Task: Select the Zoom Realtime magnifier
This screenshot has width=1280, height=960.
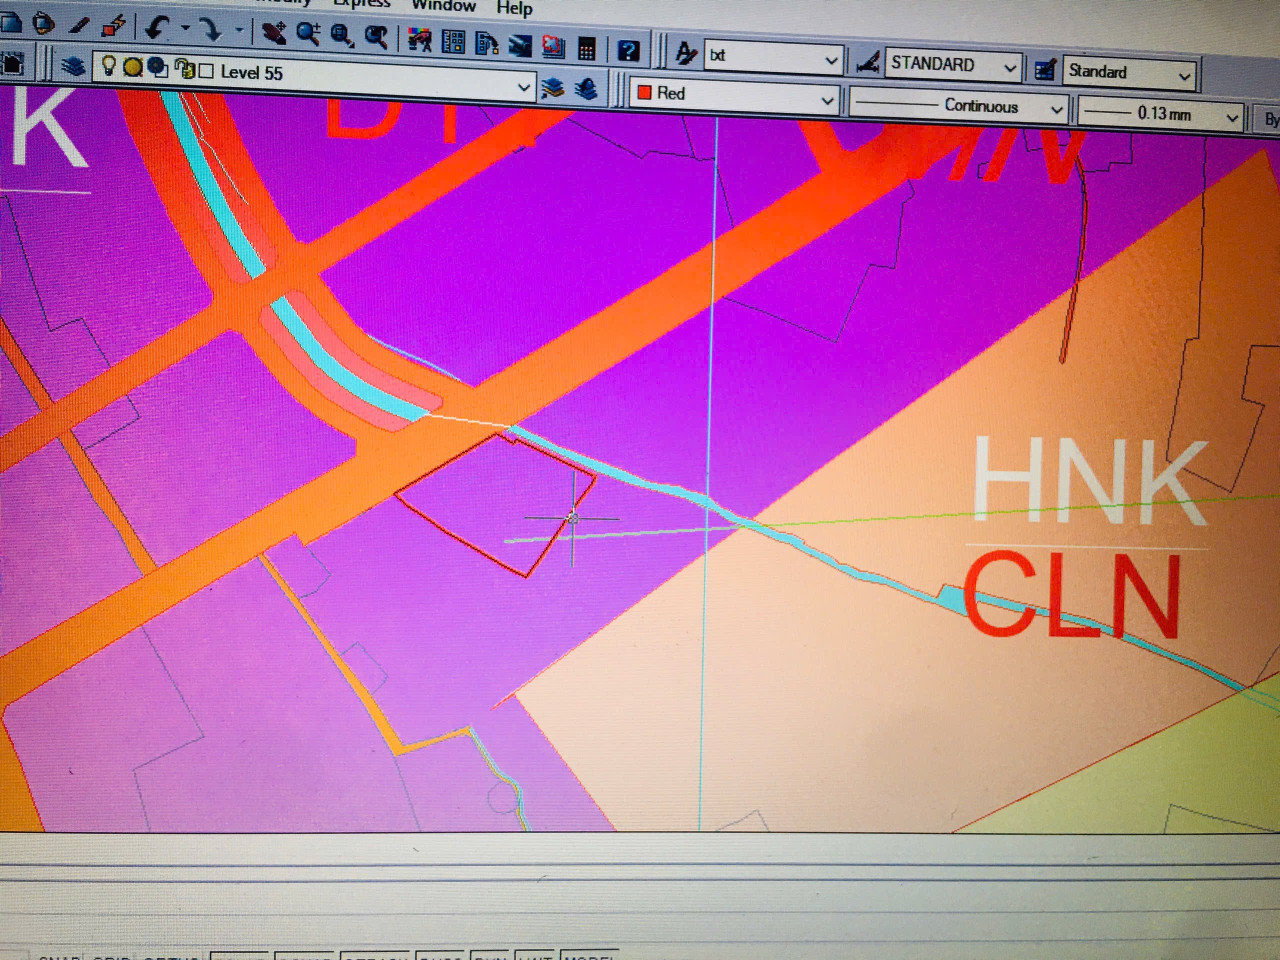Action: [308, 34]
